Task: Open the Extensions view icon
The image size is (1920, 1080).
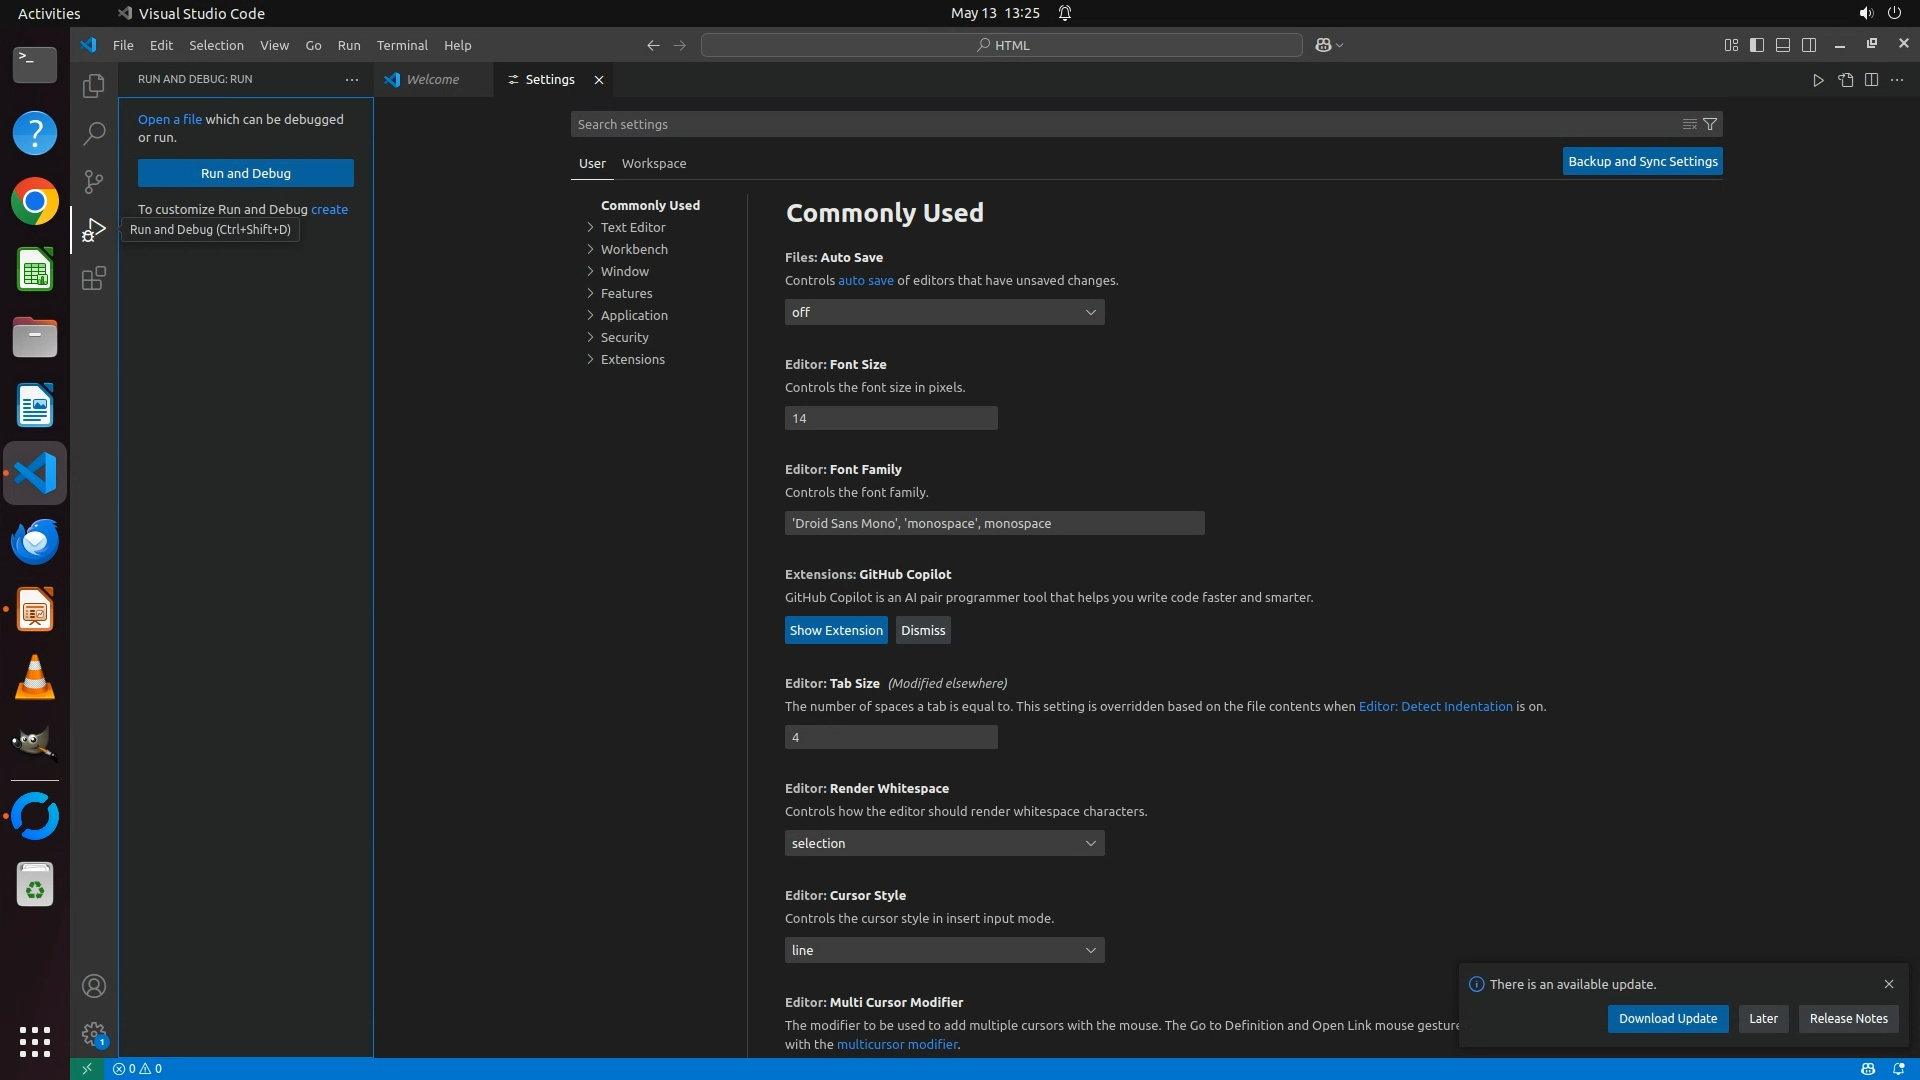Action: [x=93, y=278]
